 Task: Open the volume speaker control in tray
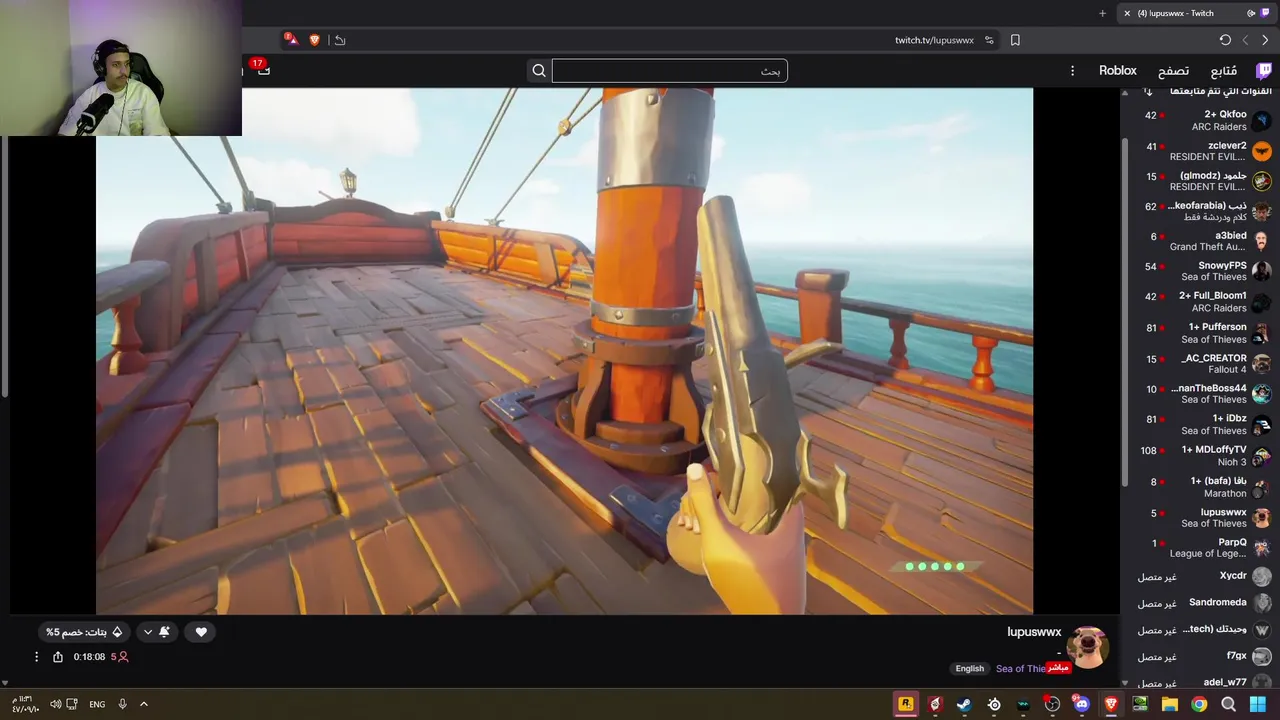[x=55, y=704]
